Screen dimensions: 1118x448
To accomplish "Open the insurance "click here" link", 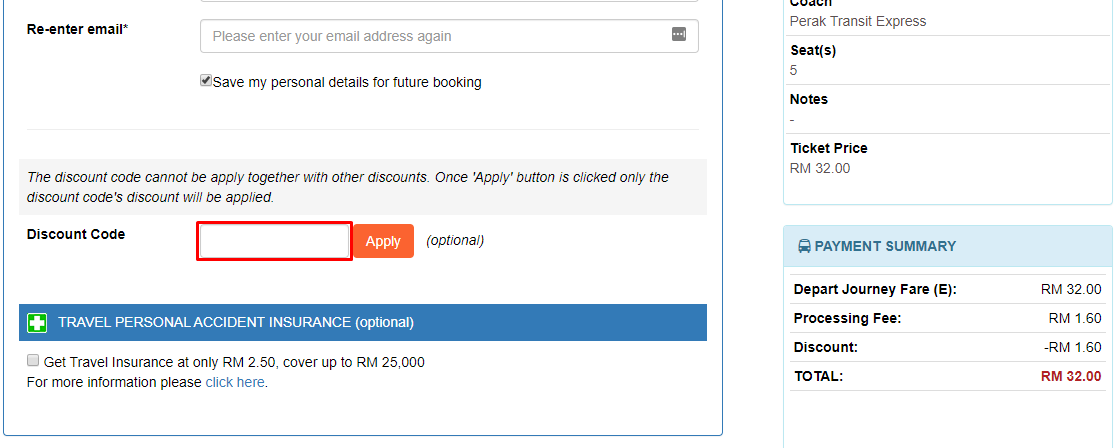I will point(235,382).
